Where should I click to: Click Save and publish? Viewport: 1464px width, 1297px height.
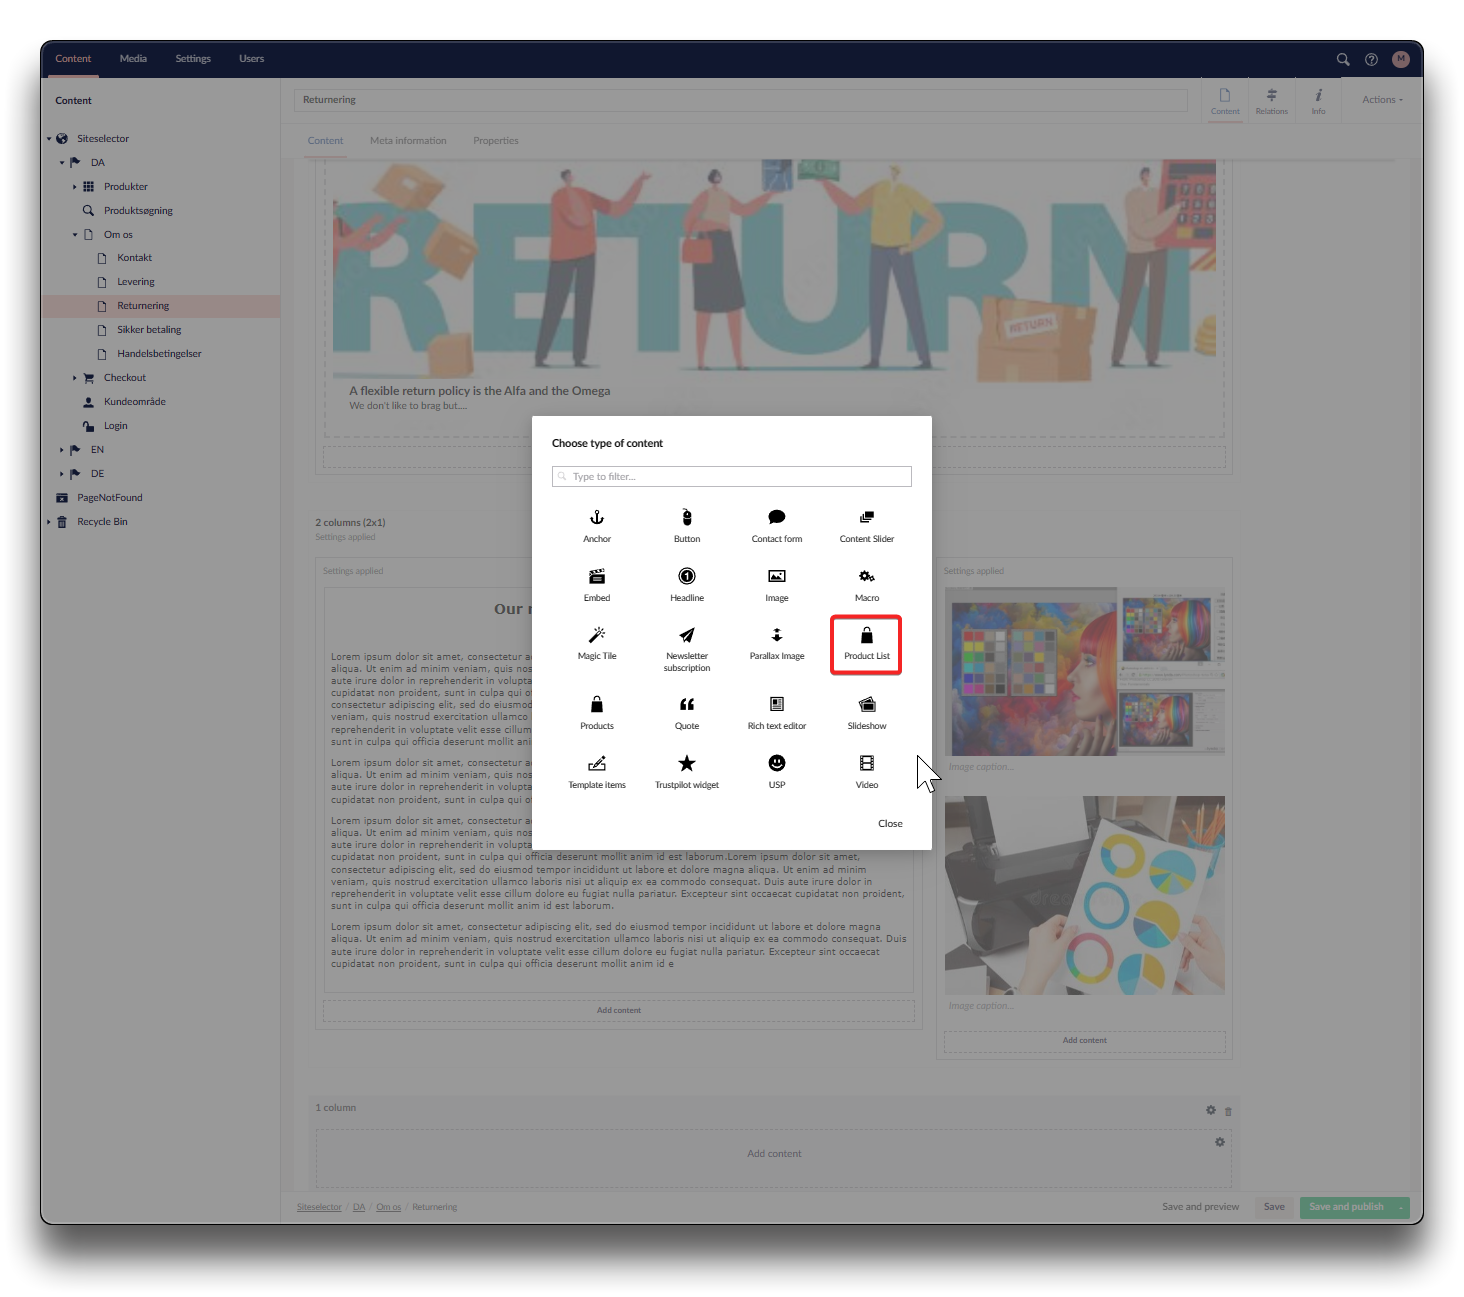tap(1347, 1207)
